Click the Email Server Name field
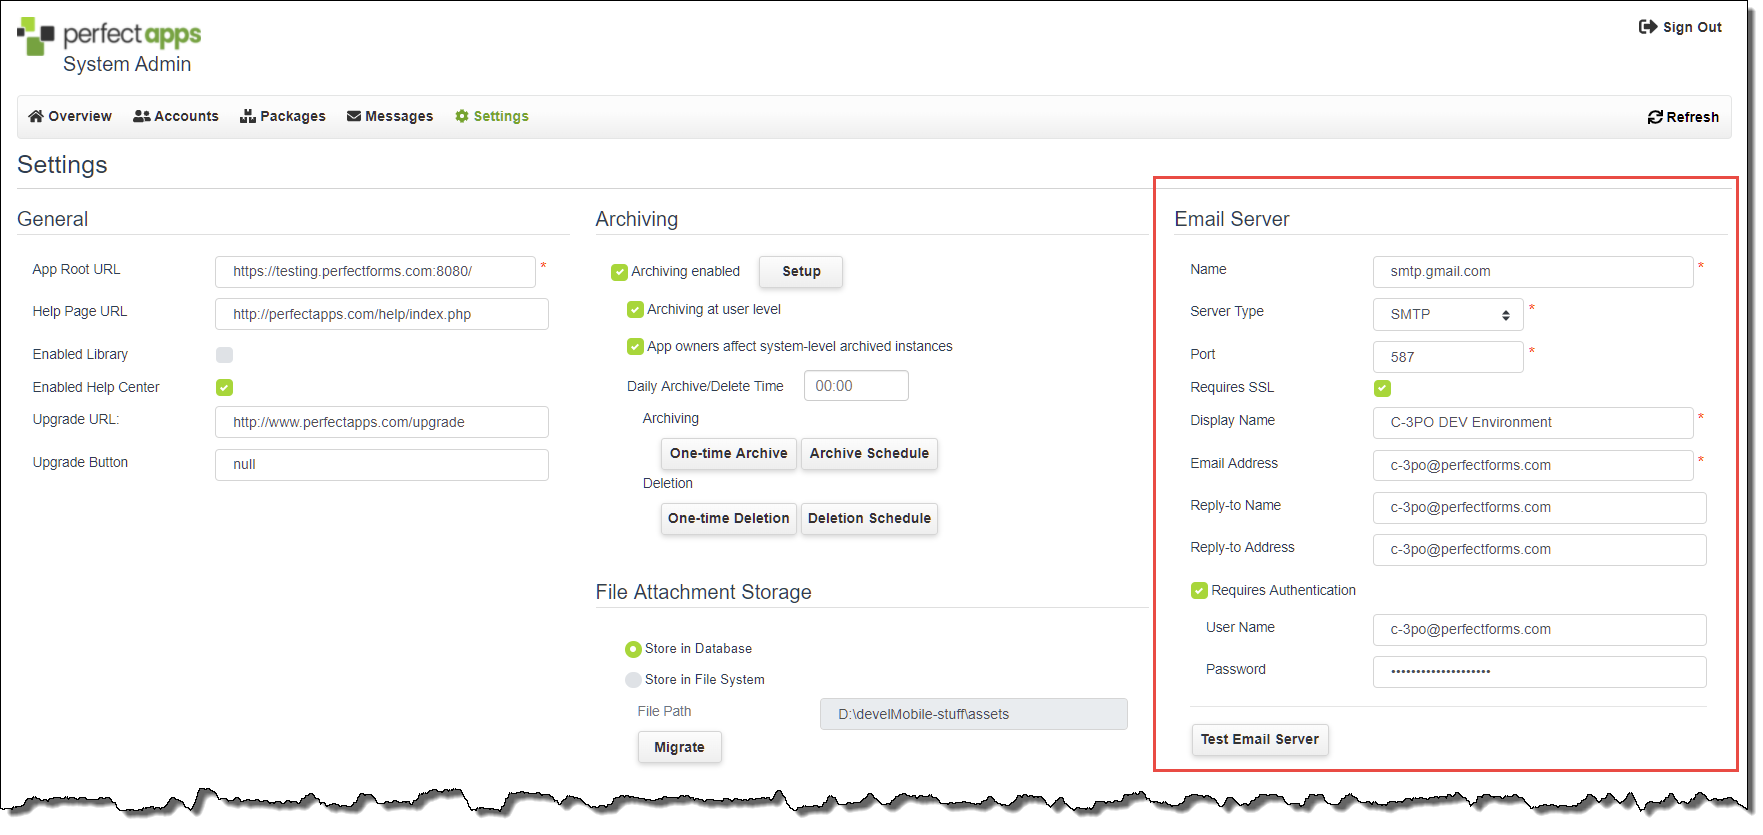This screenshot has height=835, width=1763. (x=1533, y=271)
